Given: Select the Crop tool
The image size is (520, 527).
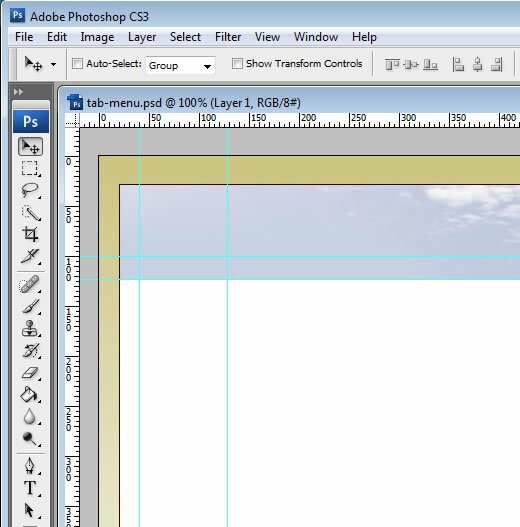Looking at the screenshot, I should 30,234.
